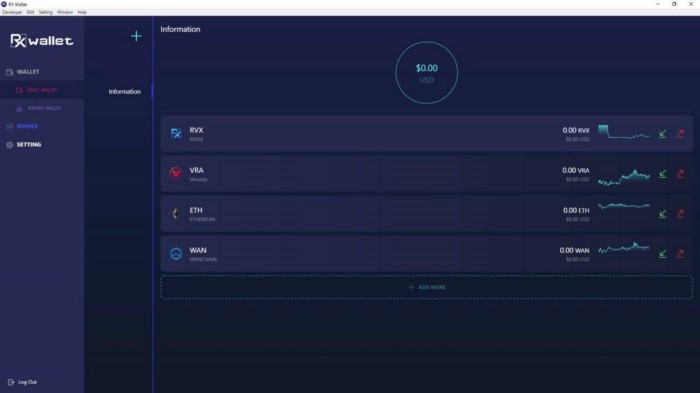This screenshot has height=393, width=700.
Task: Click the circle icon beside WRDEX
Action: tap(9, 126)
